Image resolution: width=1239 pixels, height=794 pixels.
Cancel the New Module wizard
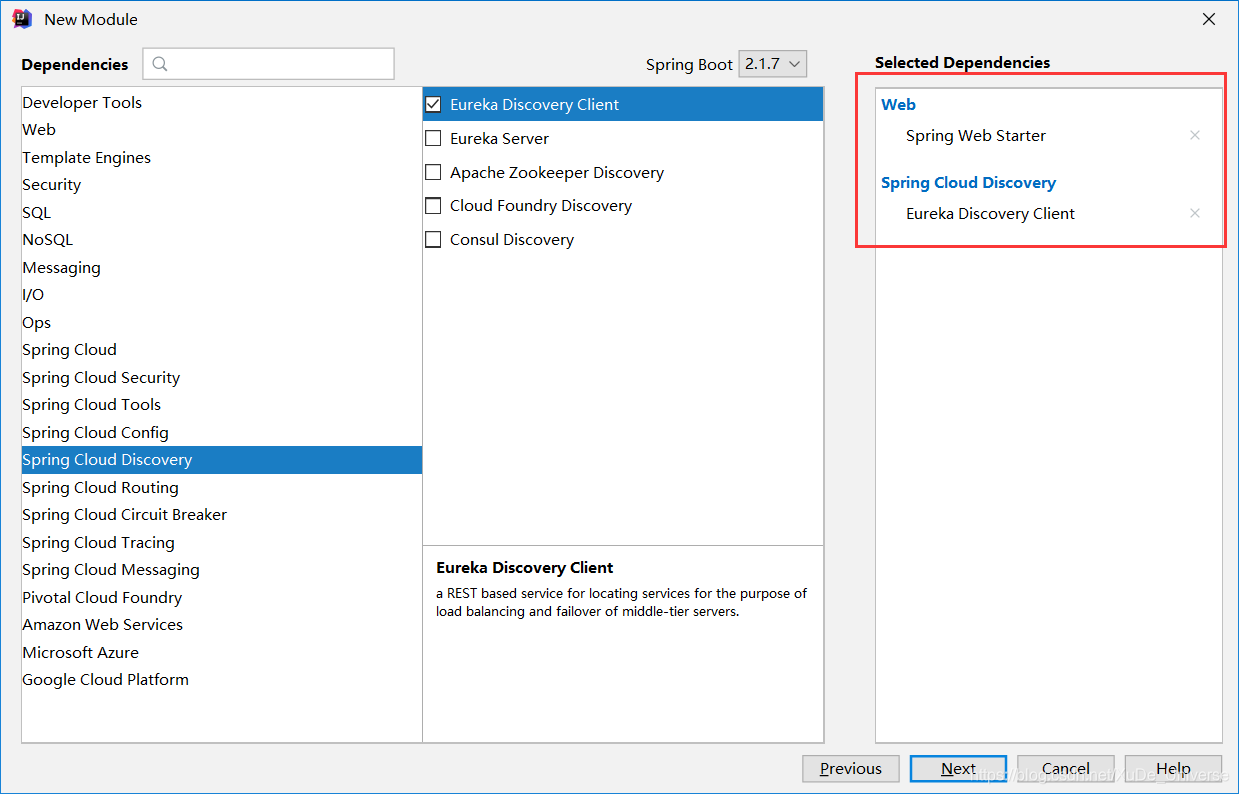pos(1066,768)
